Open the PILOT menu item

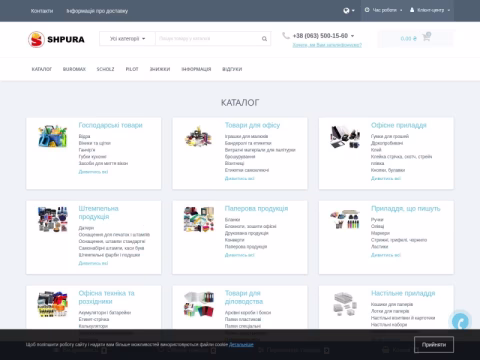[x=132, y=69]
